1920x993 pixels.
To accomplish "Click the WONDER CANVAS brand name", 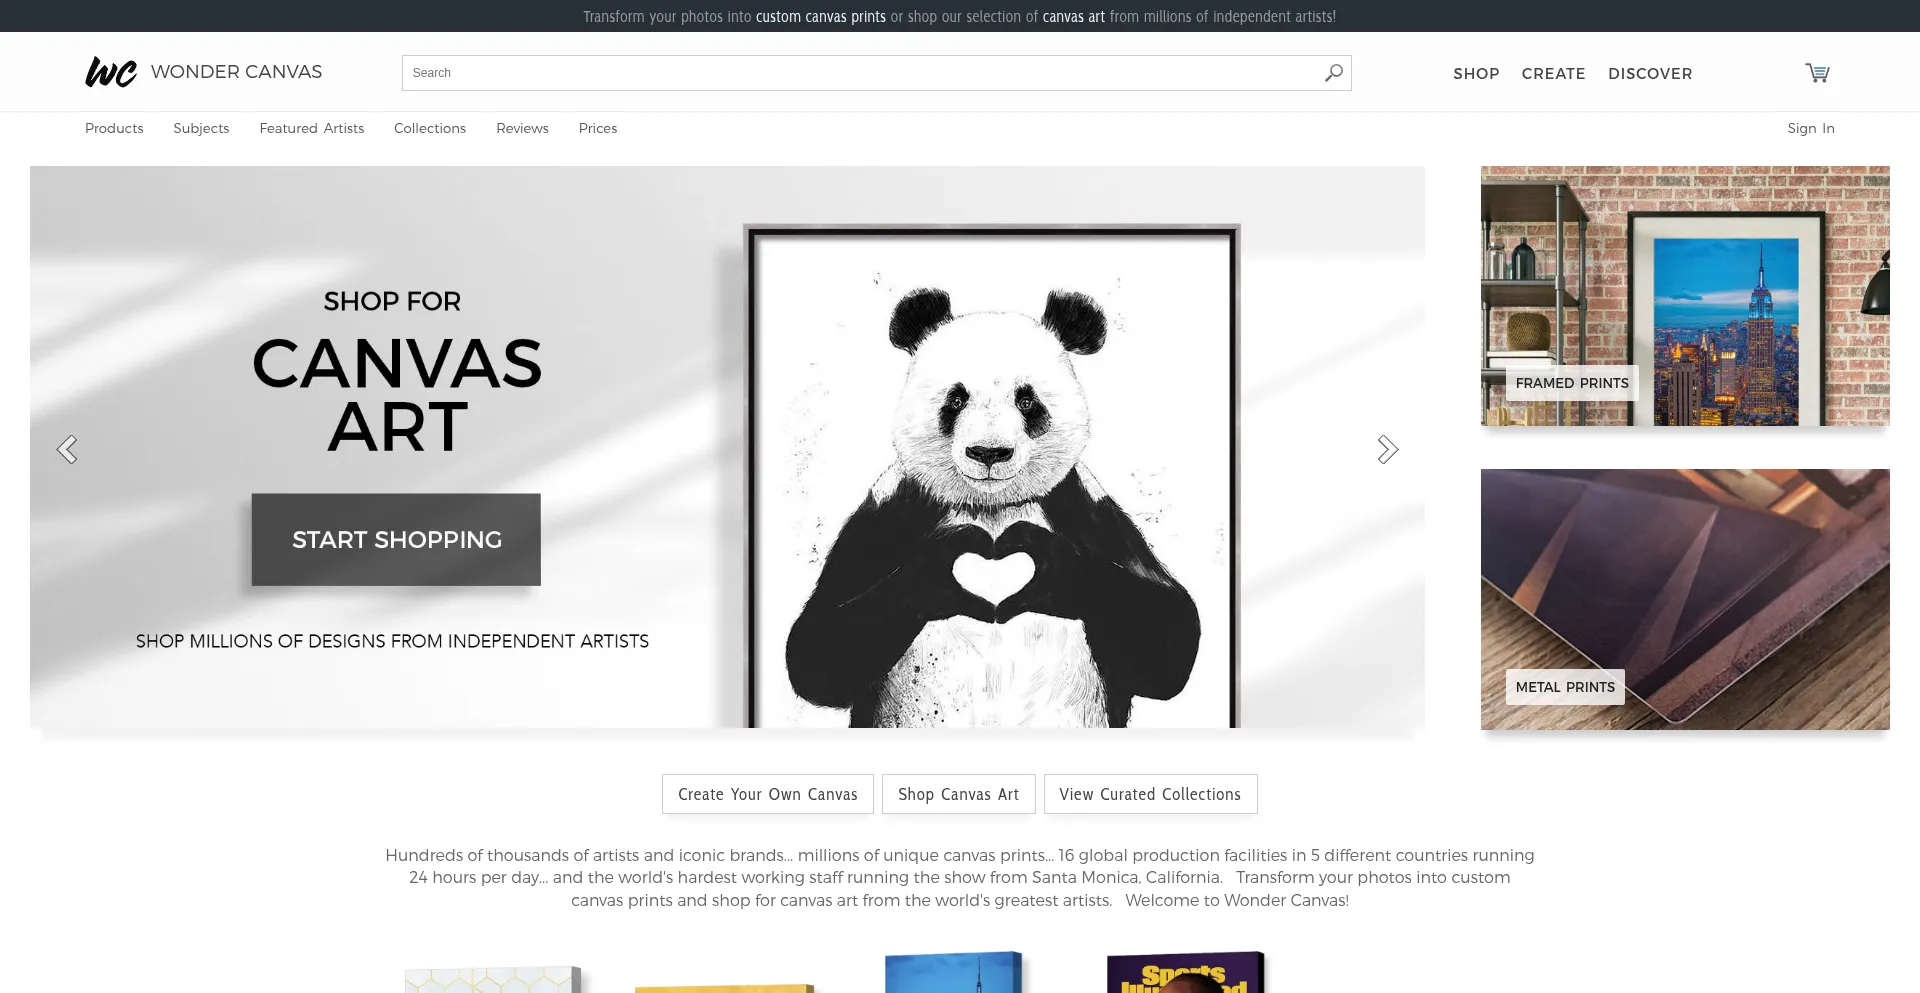I will click(236, 72).
